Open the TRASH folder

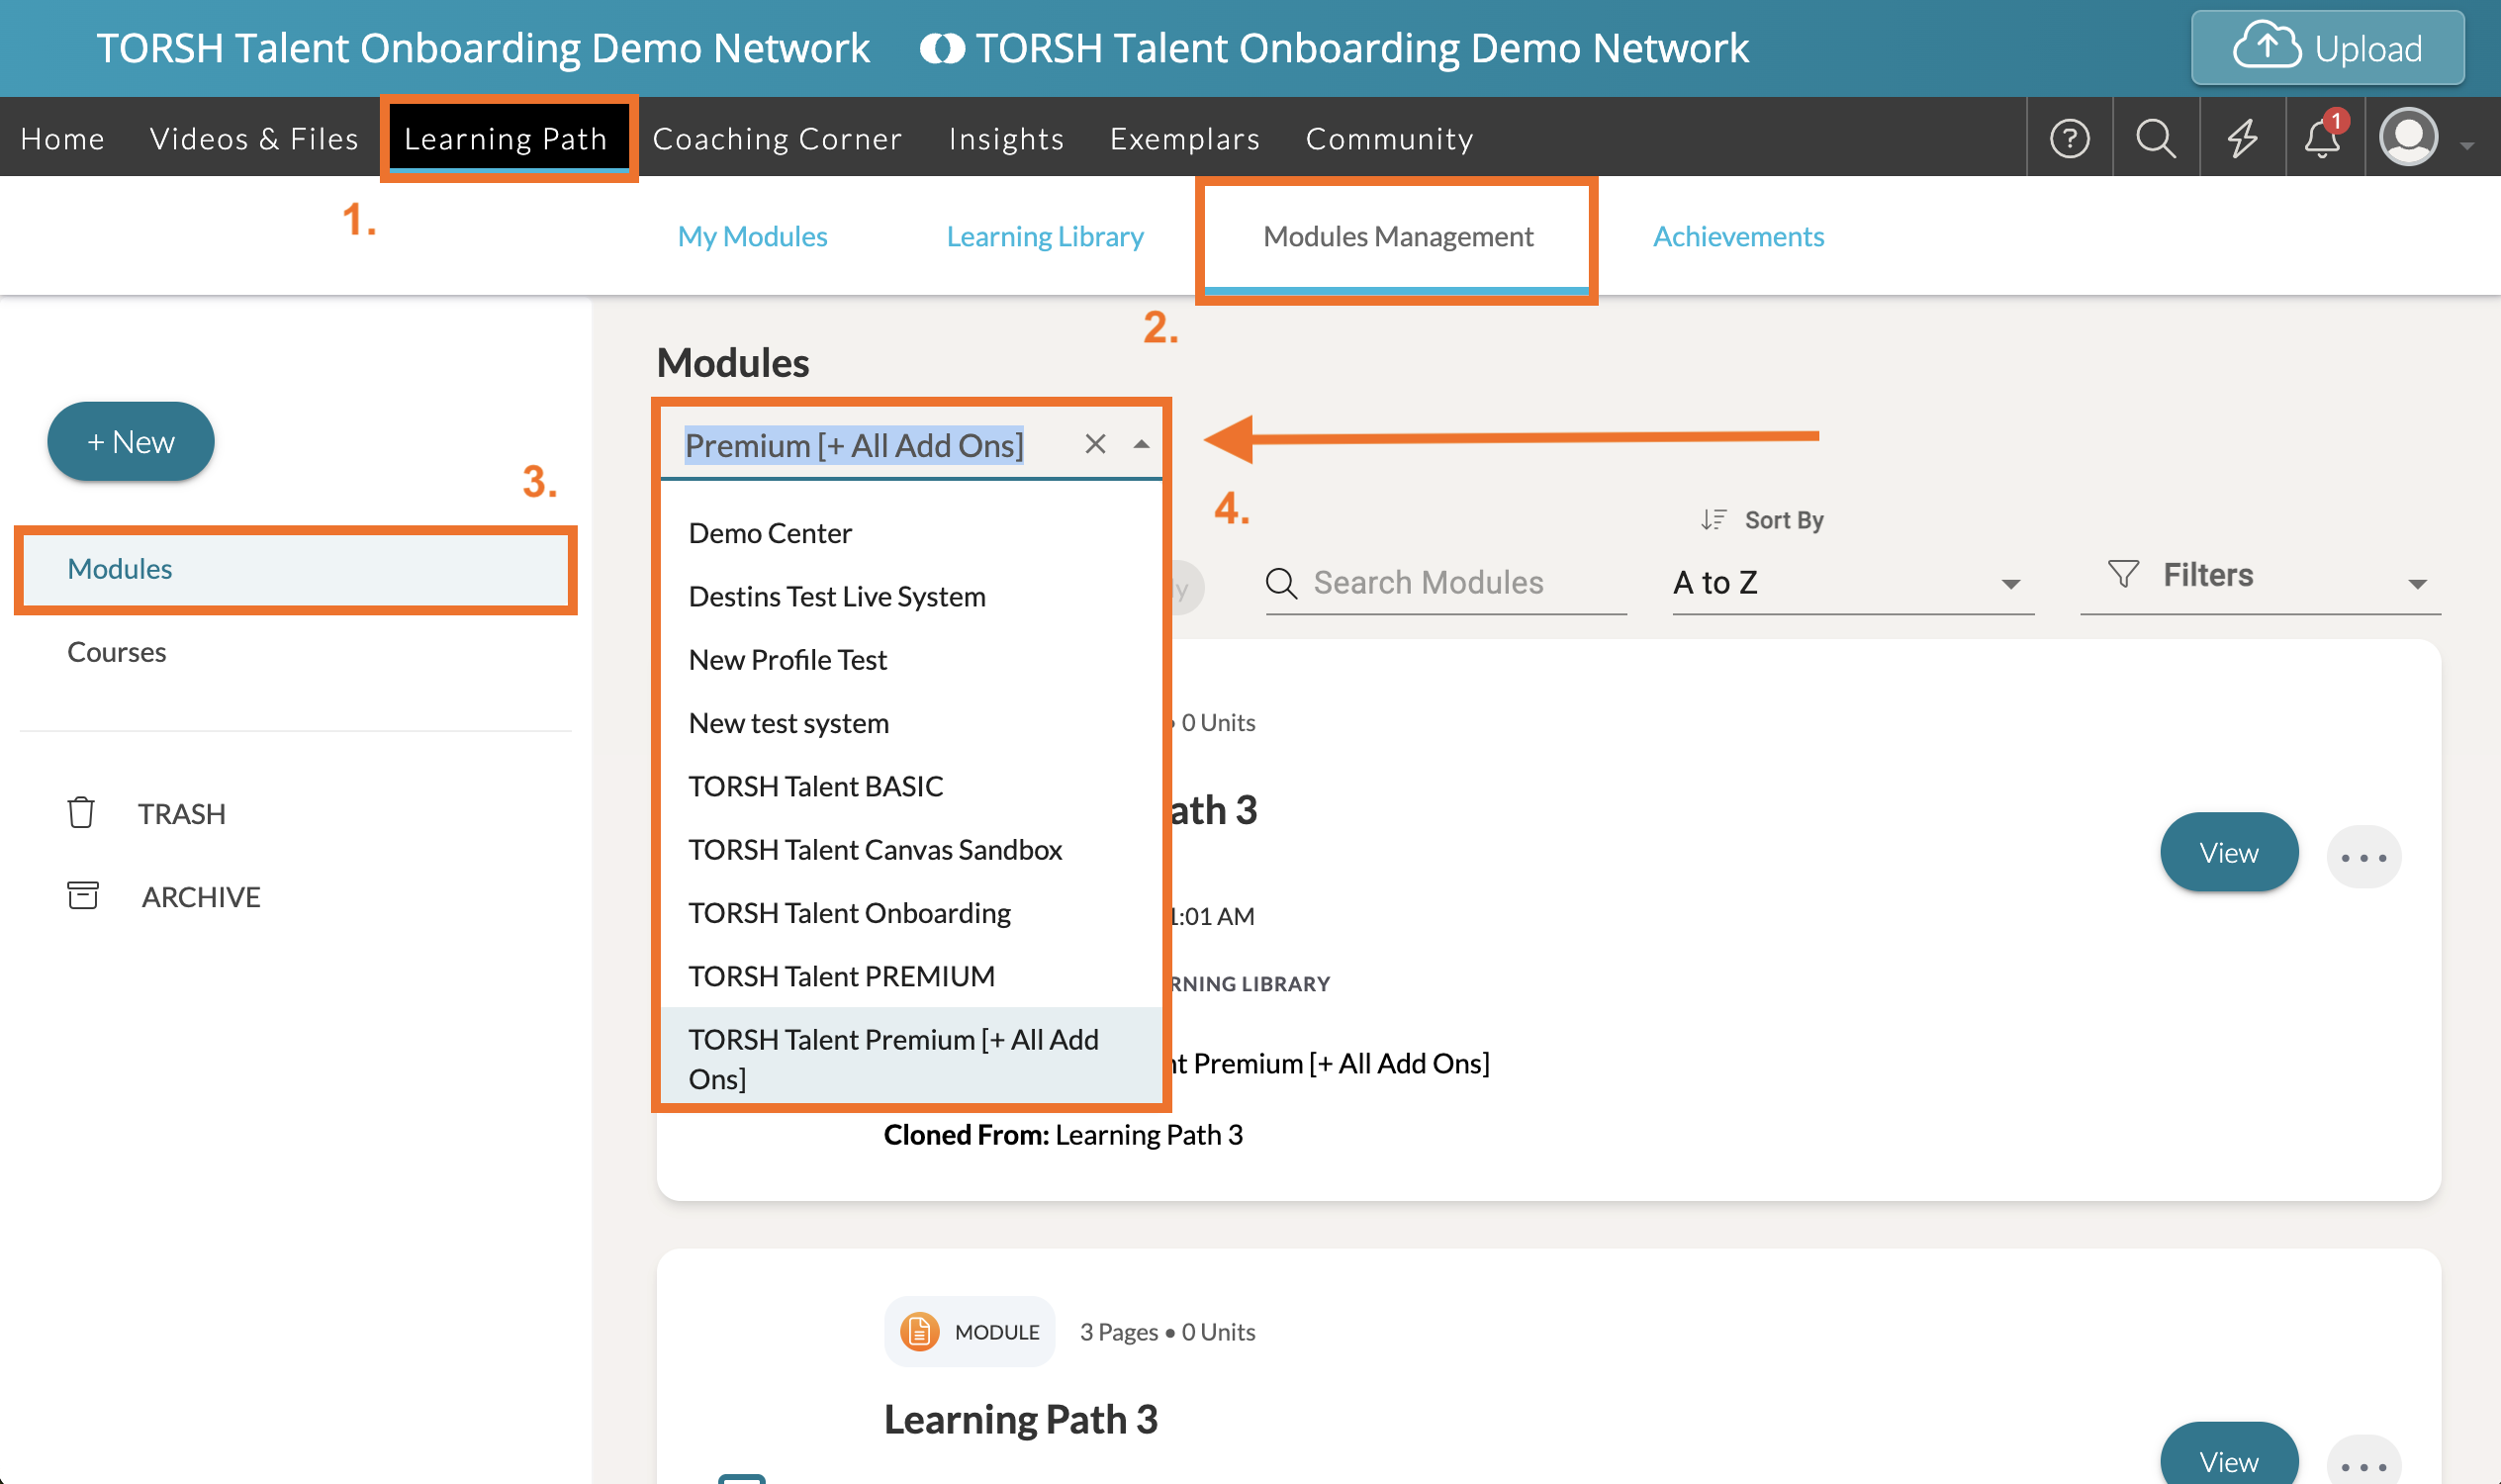[x=181, y=814]
